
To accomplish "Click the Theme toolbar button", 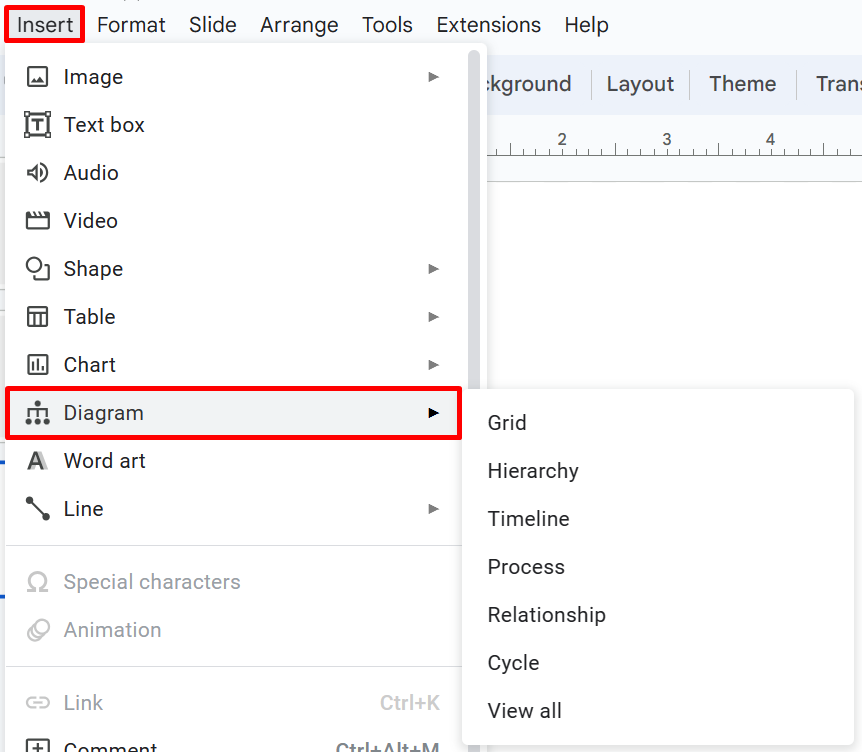I will 742,84.
